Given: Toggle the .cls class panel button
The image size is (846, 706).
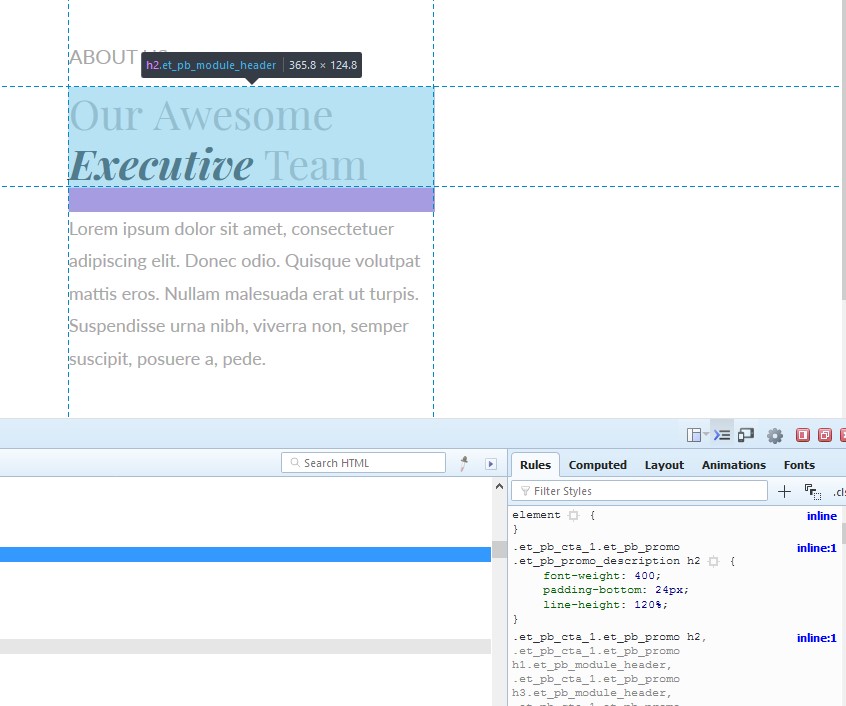Looking at the screenshot, I should pos(838,491).
